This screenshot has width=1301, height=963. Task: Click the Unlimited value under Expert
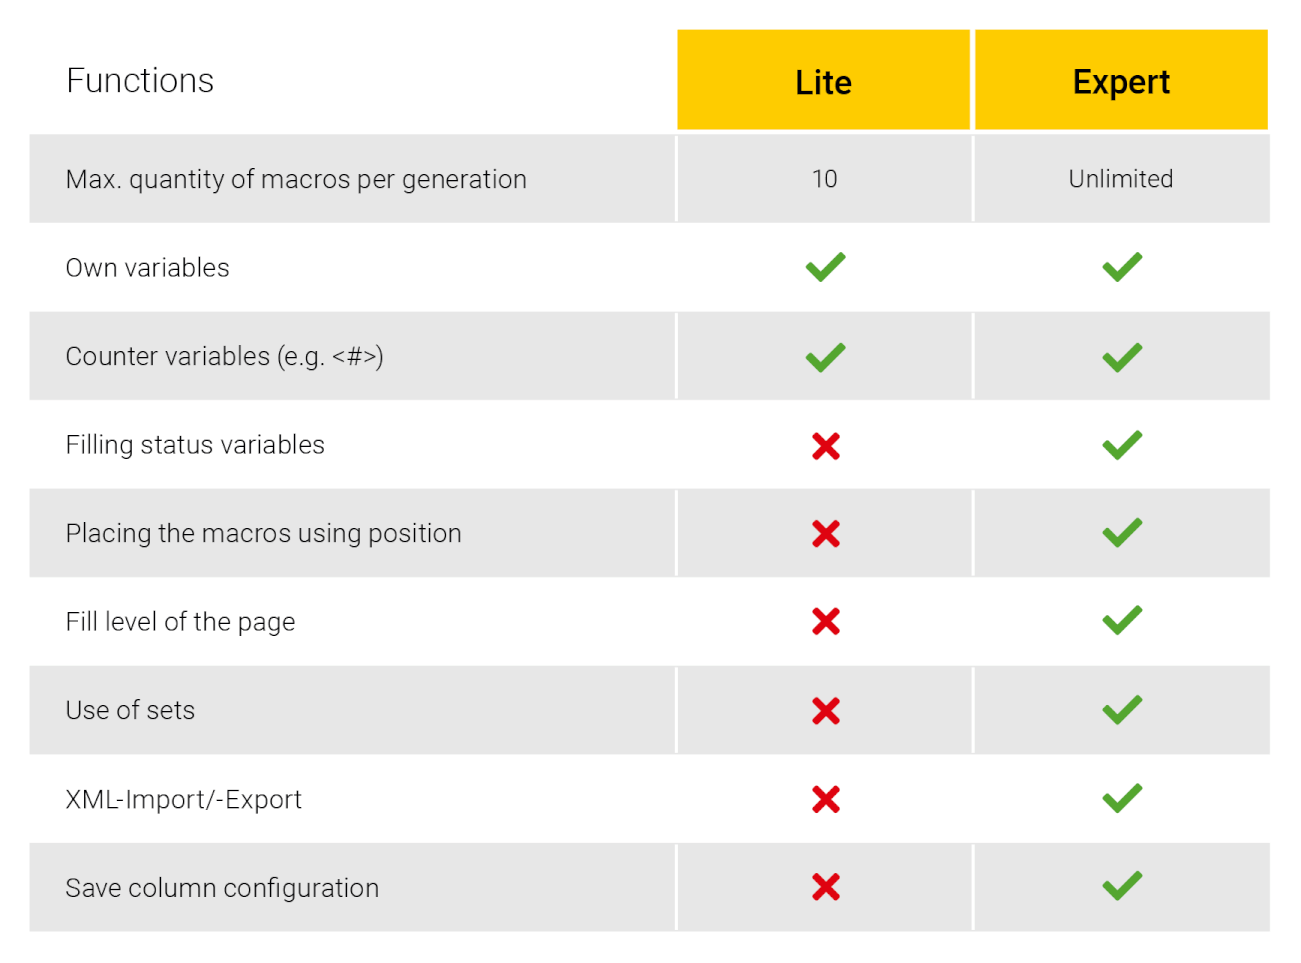(1121, 179)
